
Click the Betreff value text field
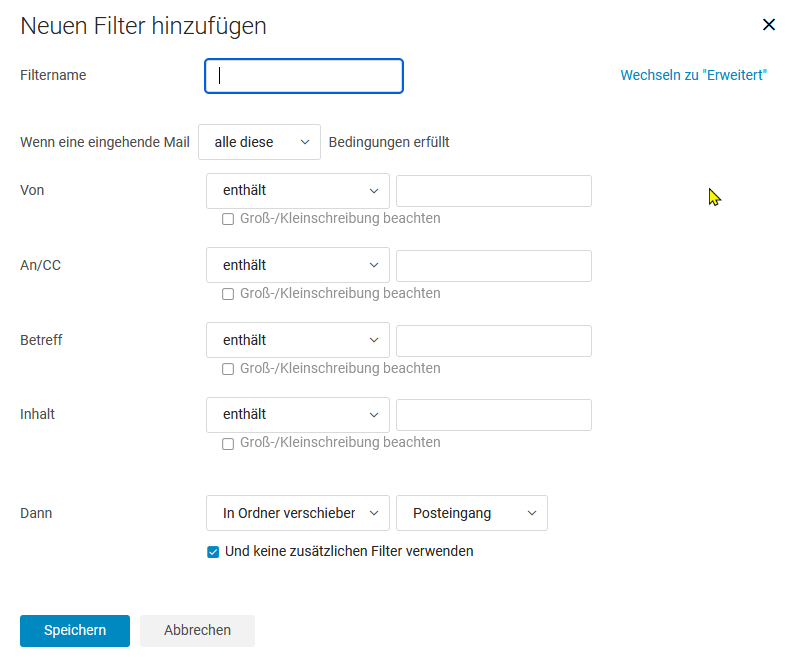coord(494,341)
